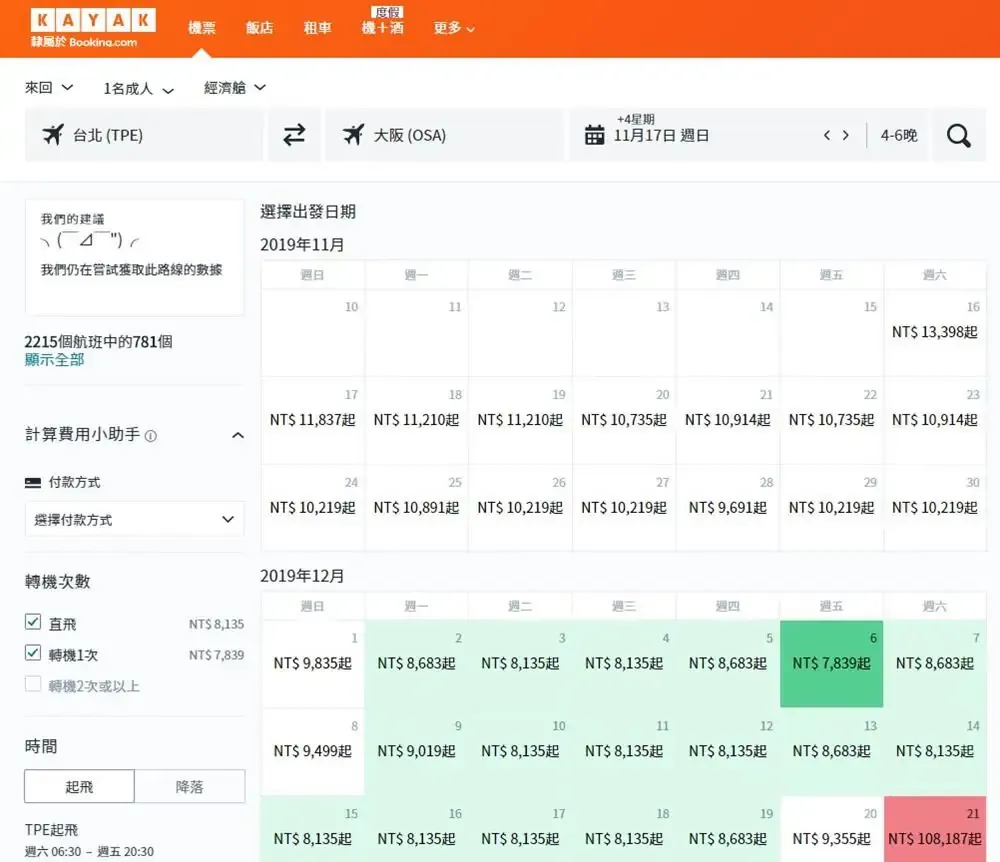Image resolution: width=1000 pixels, height=862 pixels.
Task: Click the 顯示全部 link
Action: pyautogui.click(x=54, y=360)
